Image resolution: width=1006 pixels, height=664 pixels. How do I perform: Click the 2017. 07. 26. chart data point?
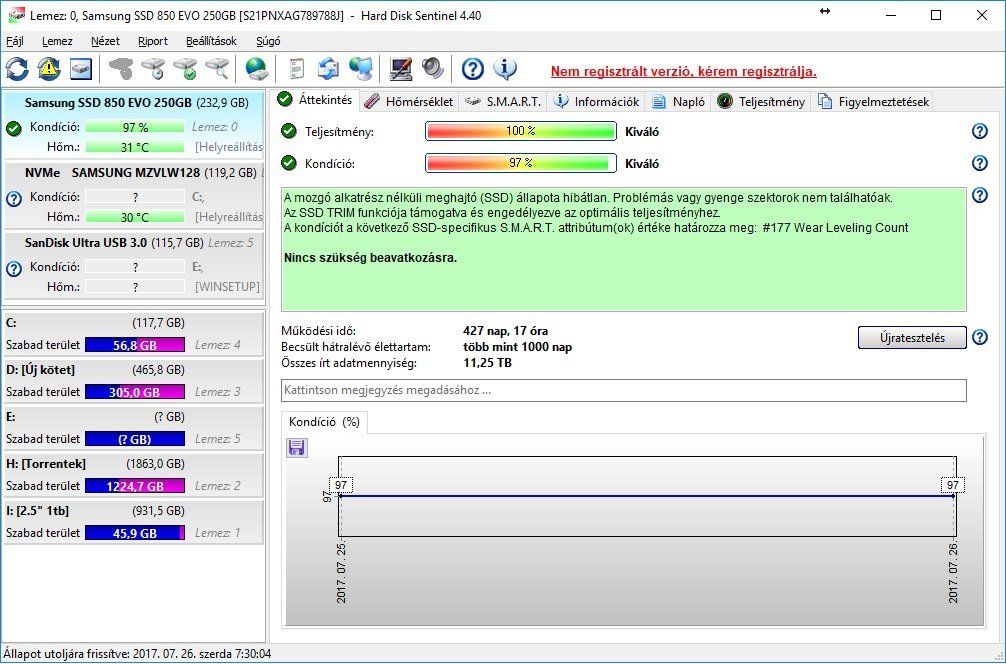click(954, 495)
